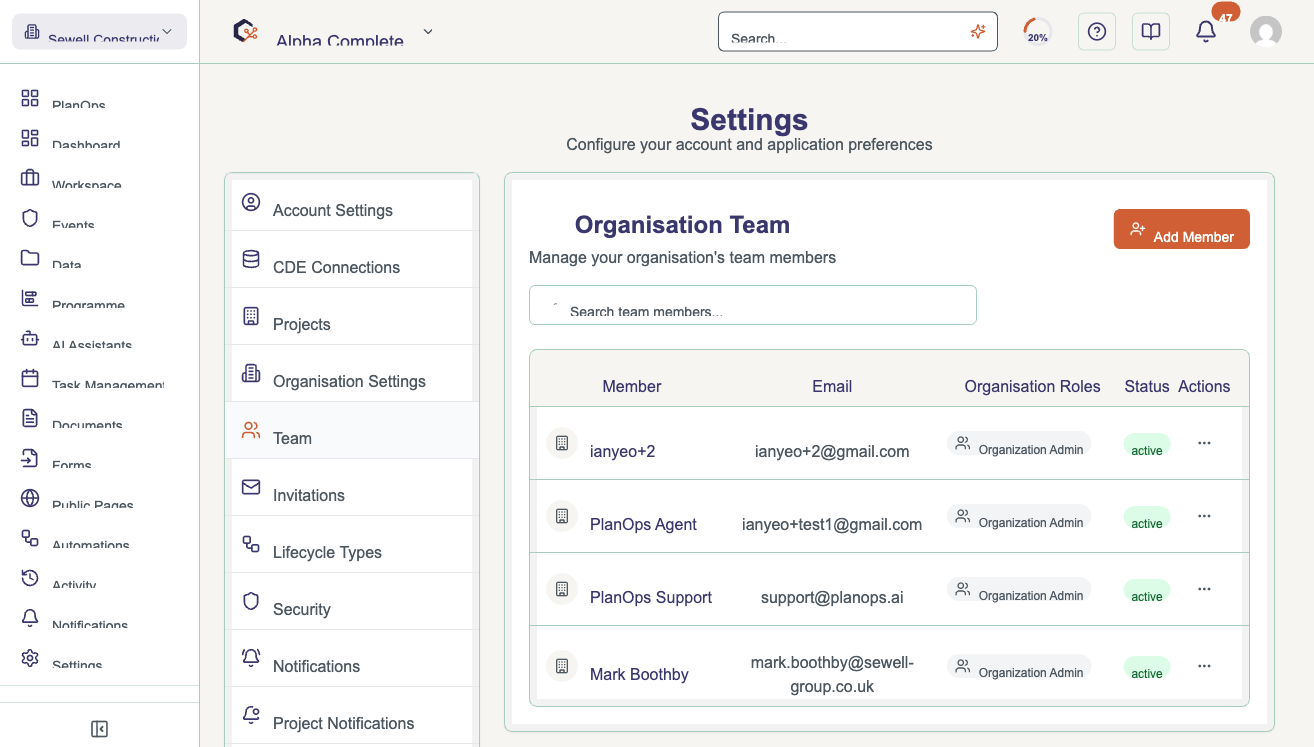1314x747 pixels.
Task: Click the Mark Boothby member name
Action: (639, 674)
